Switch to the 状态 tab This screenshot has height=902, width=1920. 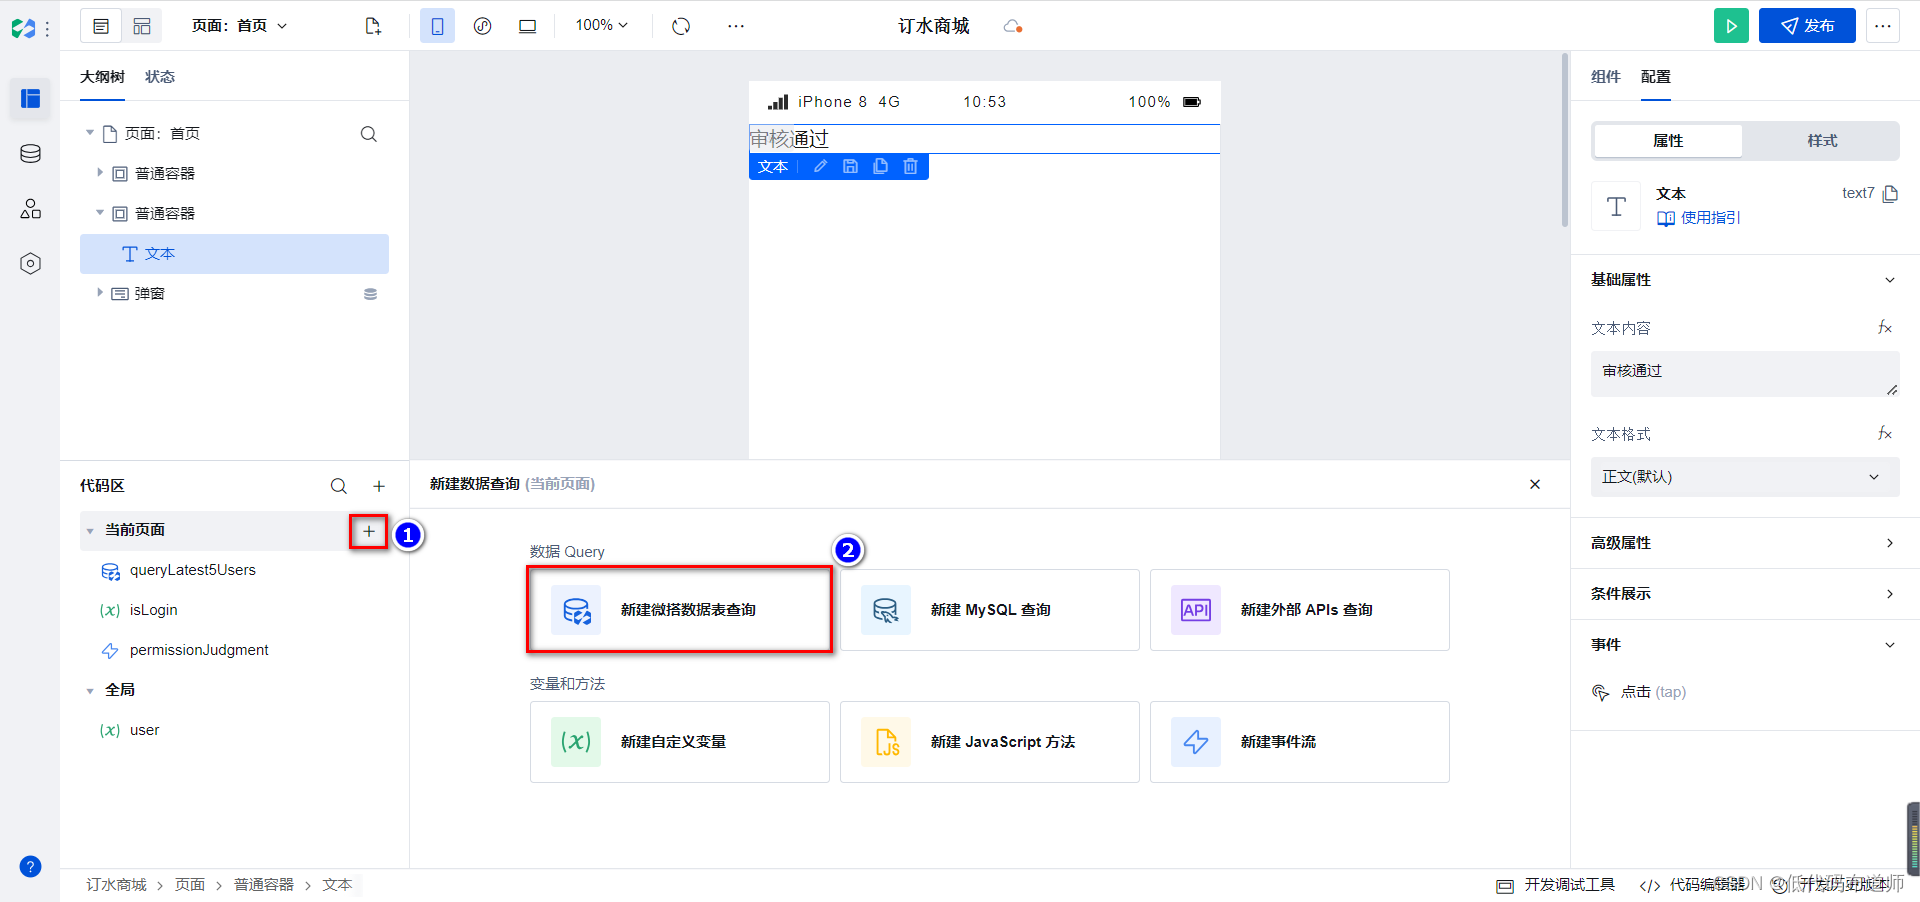point(160,77)
